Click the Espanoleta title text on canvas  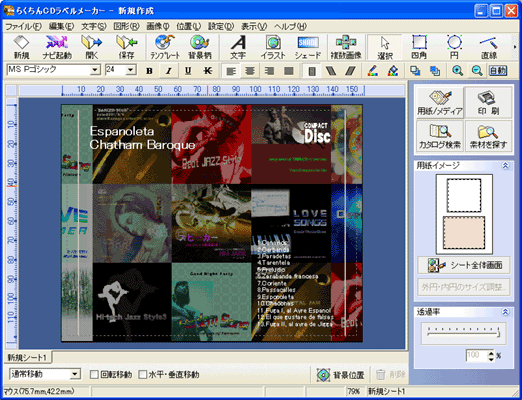tap(122, 131)
